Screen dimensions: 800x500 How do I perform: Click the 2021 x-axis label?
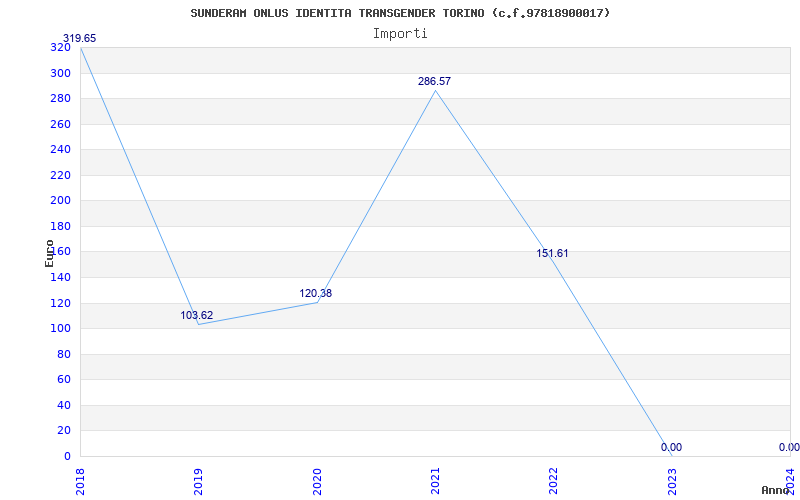pyautogui.click(x=435, y=481)
